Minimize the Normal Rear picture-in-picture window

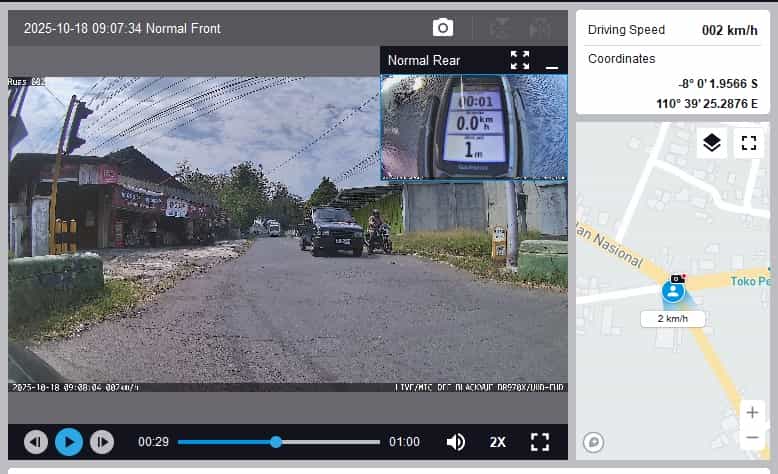click(x=551, y=62)
